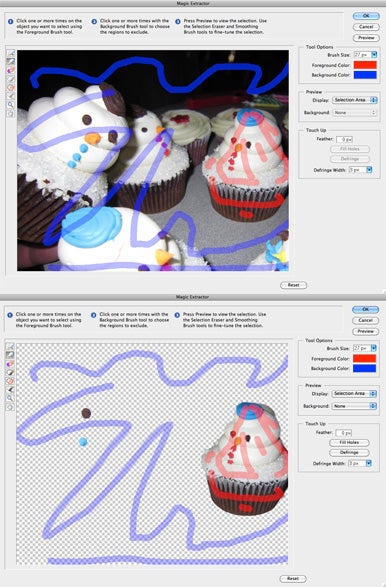Pick Zoom tool in original photo dialog

10,104
